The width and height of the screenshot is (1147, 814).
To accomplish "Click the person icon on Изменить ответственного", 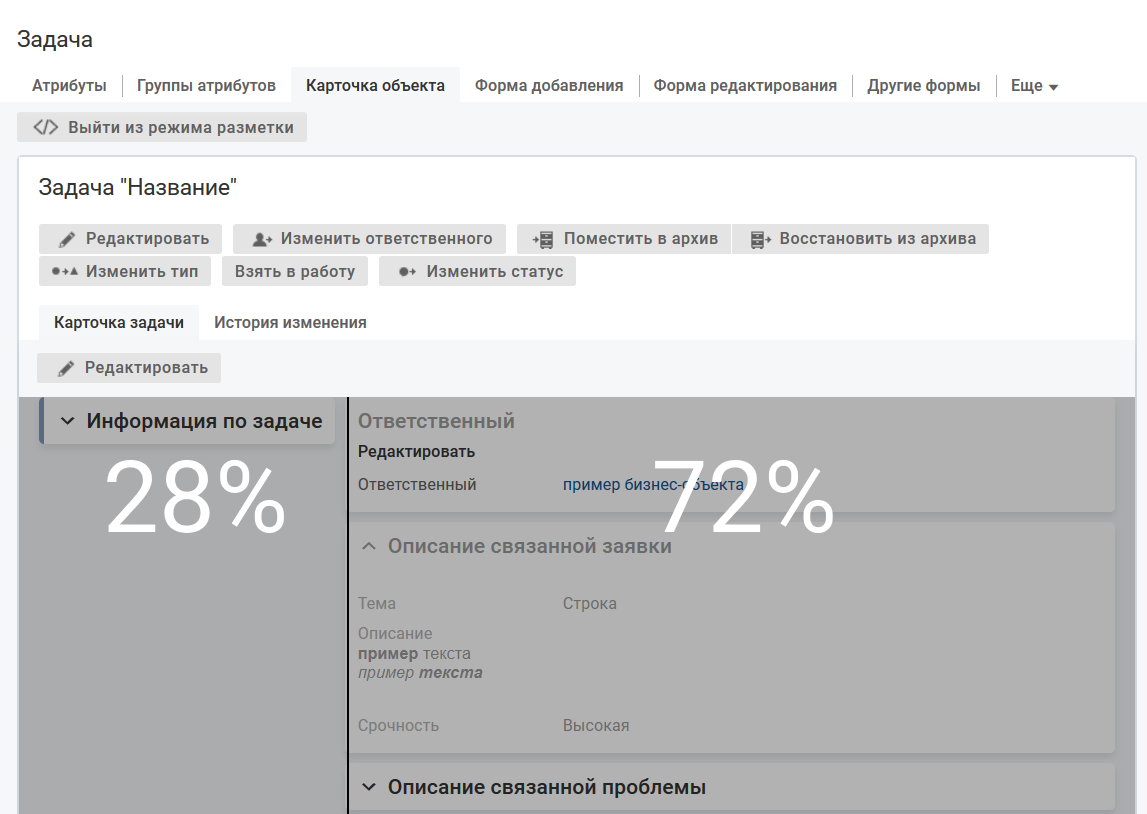I will pyautogui.click(x=262, y=239).
